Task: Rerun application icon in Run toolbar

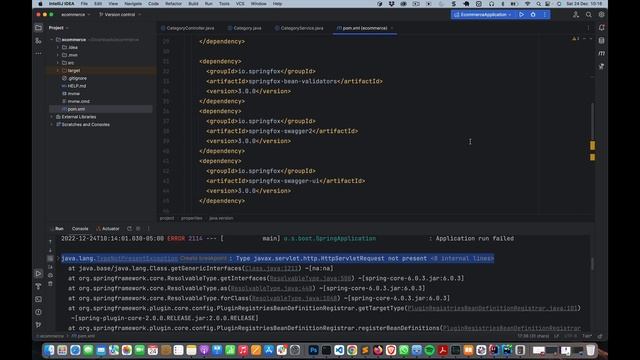Action: click(129, 229)
